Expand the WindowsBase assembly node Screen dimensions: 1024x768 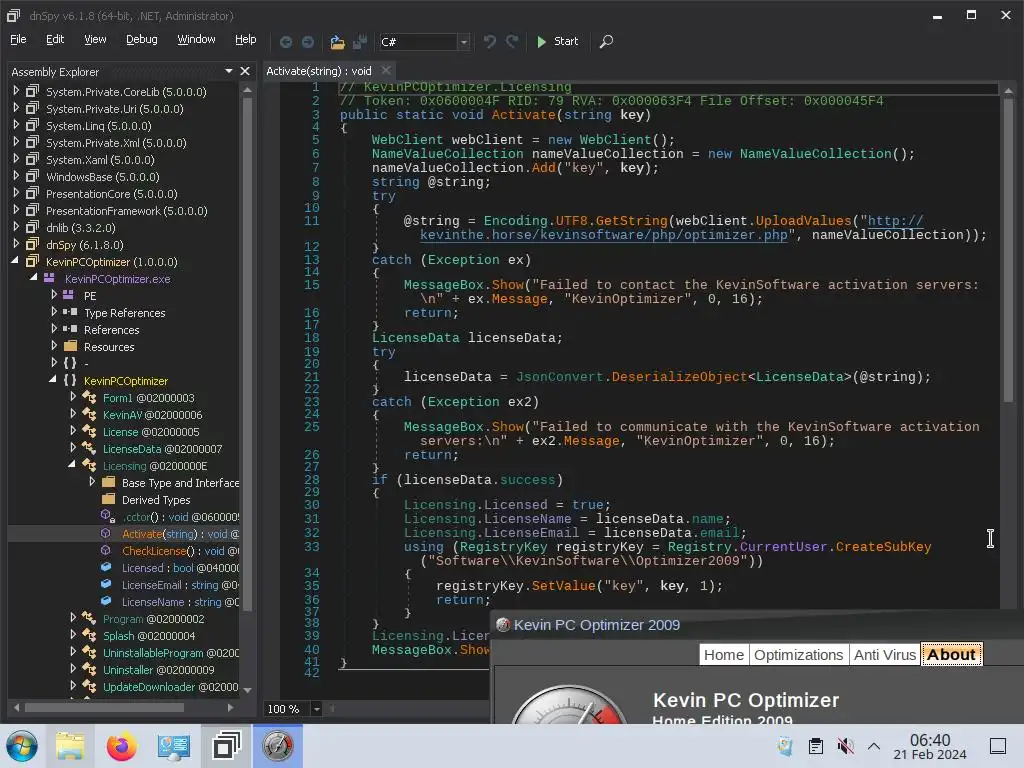click(x=16, y=176)
